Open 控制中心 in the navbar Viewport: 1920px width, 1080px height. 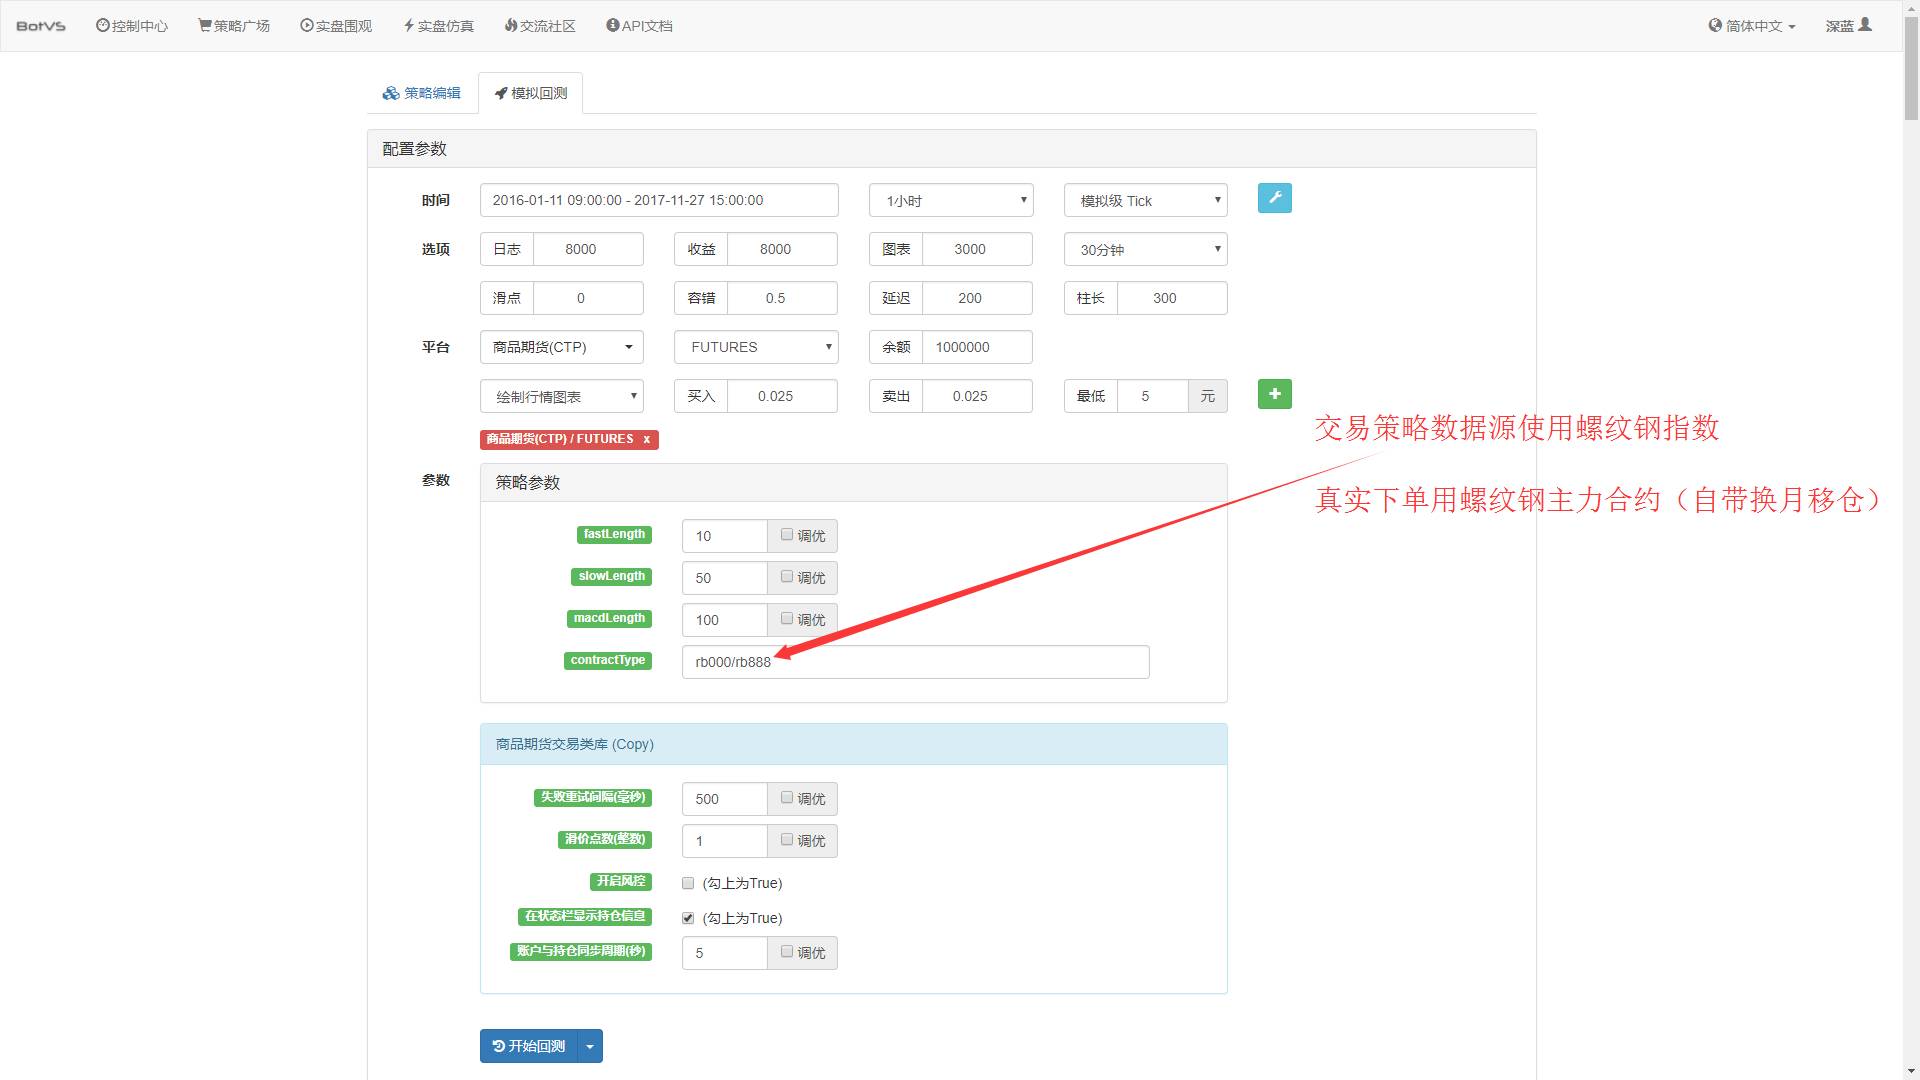(132, 26)
